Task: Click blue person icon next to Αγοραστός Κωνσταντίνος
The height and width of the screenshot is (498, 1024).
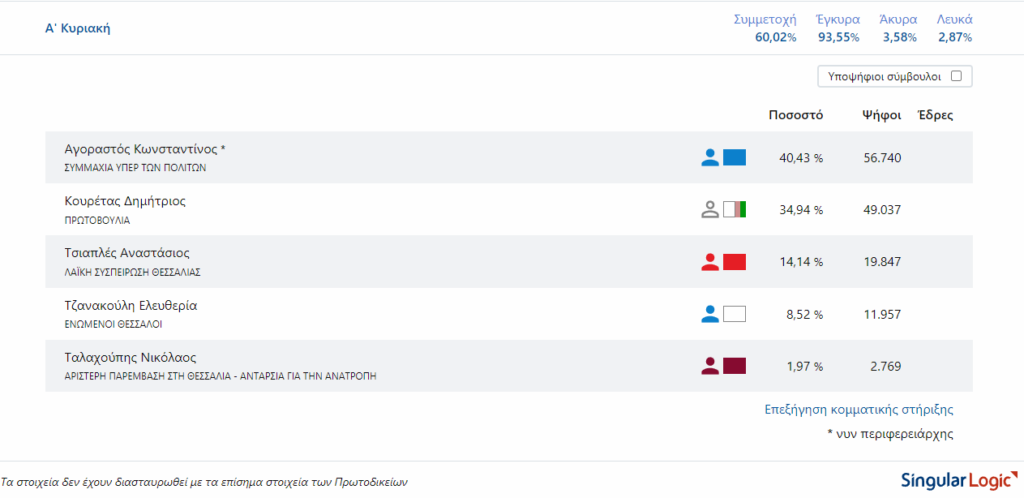Action: point(710,157)
